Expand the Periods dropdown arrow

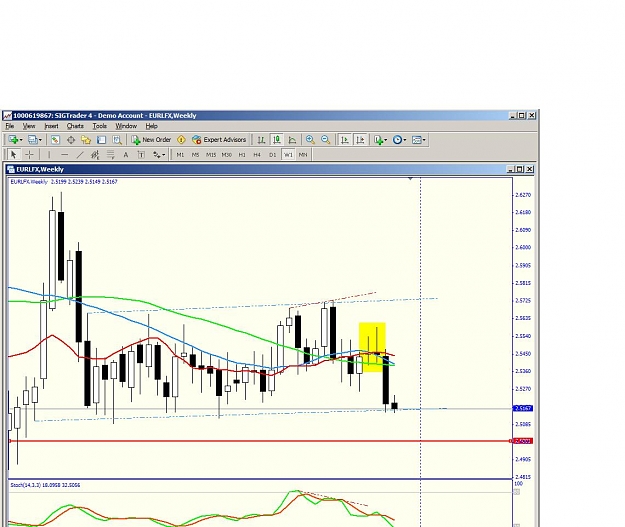[x=405, y=140]
